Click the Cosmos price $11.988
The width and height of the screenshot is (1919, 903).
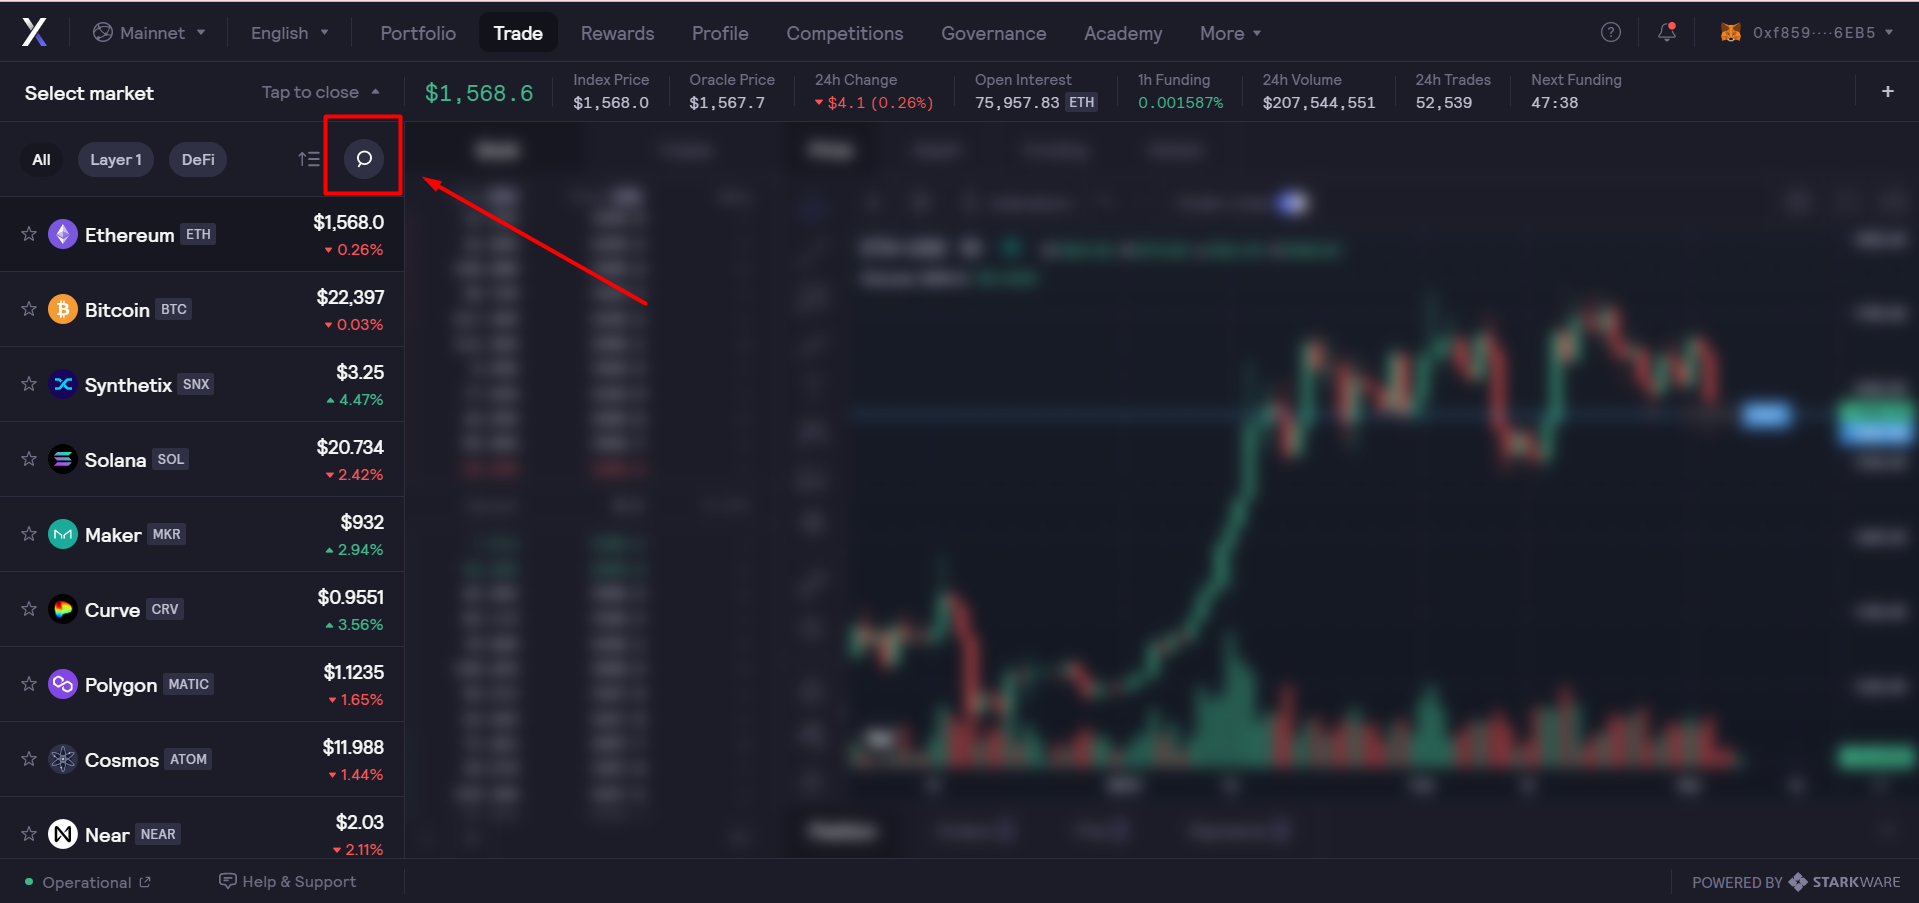(353, 747)
